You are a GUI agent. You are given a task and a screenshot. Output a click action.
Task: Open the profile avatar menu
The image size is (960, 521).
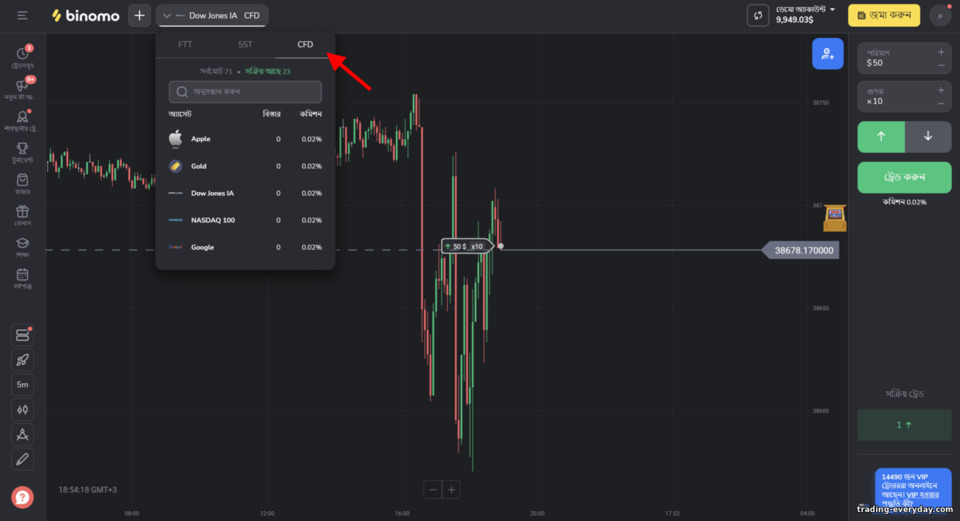tap(940, 15)
